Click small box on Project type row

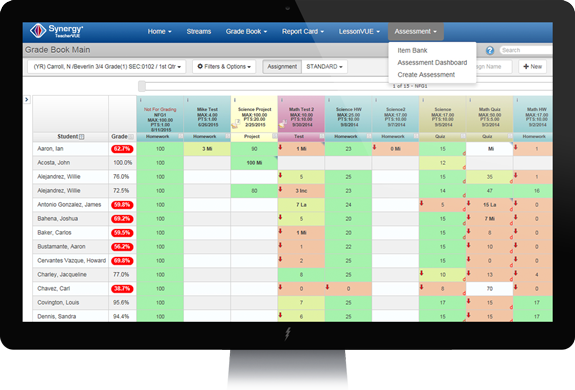click(275, 136)
